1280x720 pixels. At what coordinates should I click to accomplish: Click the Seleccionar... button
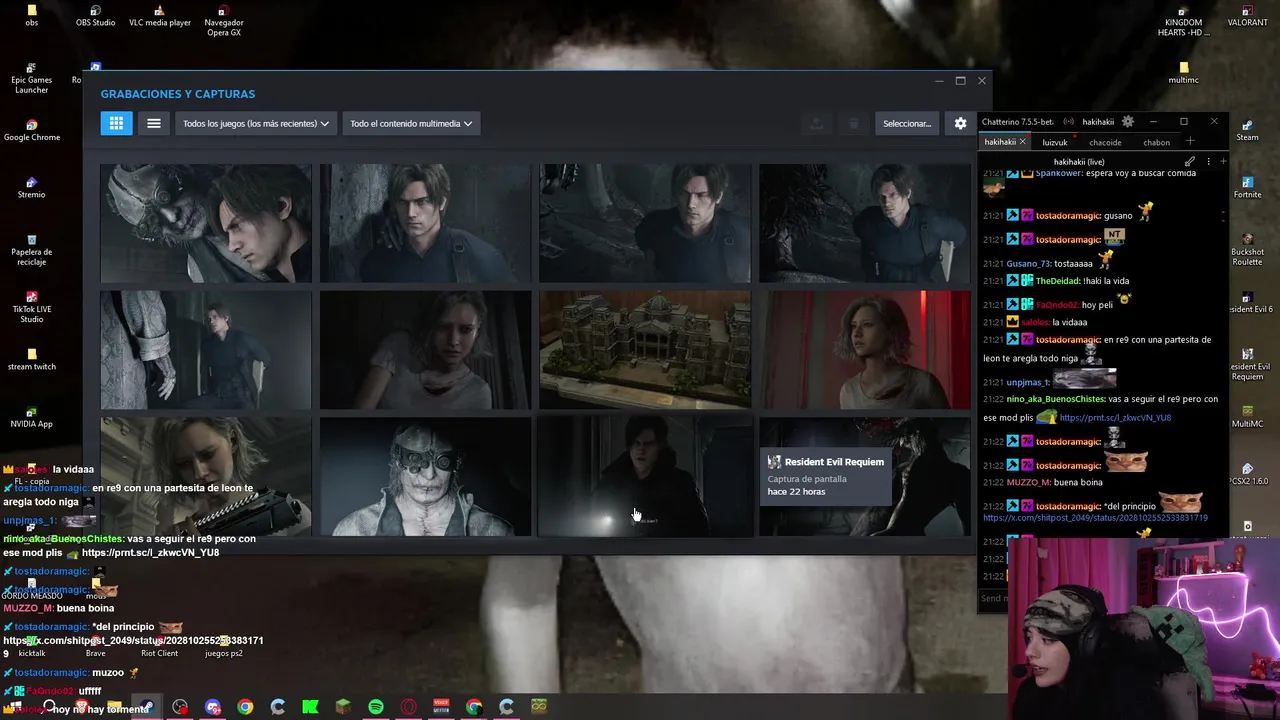point(907,123)
